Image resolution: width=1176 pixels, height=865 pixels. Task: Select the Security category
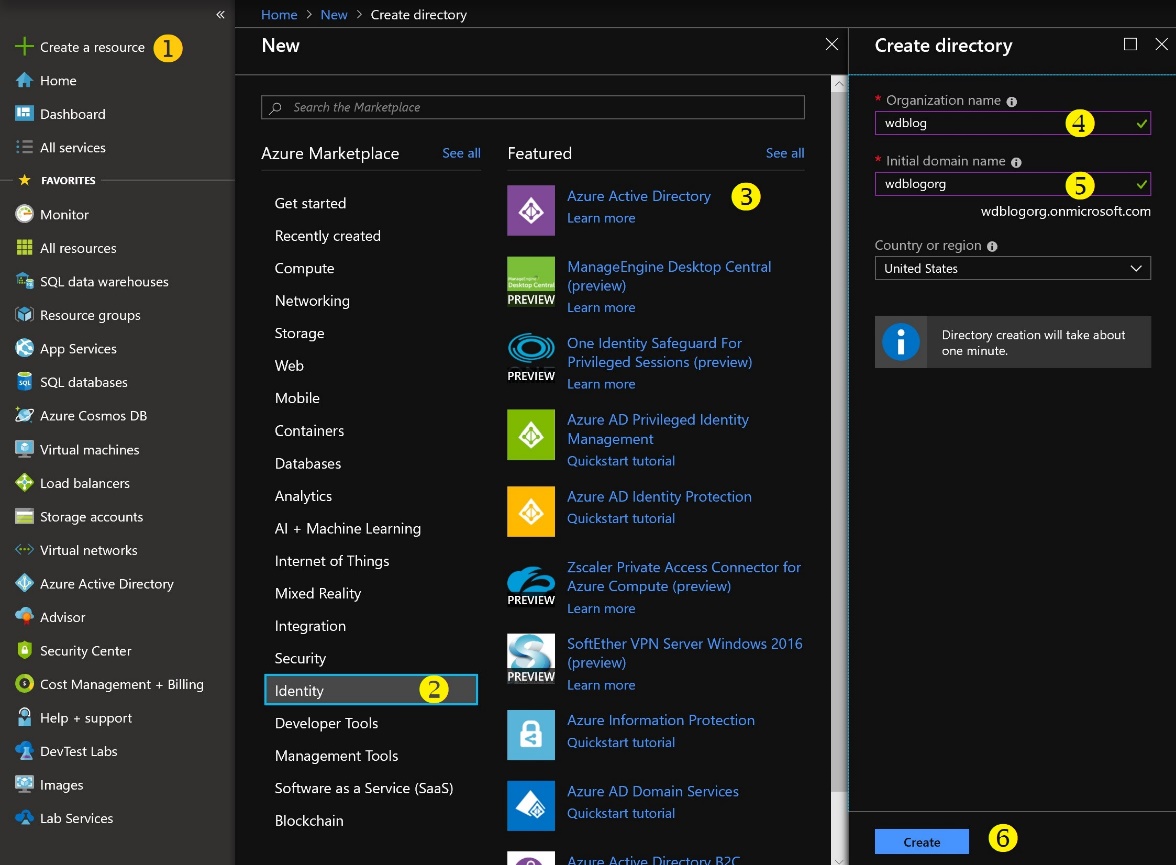[x=300, y=658]
